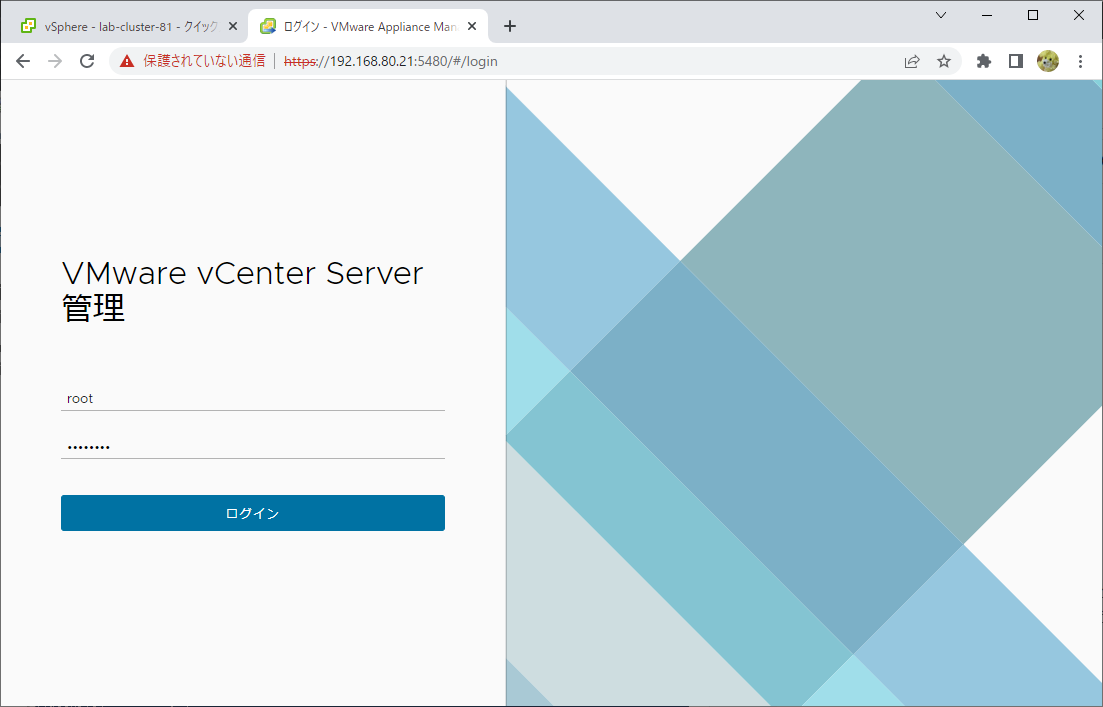Open a new browser tab
The height and width of the screenshot is (707, 1103).
pos(510,27)
